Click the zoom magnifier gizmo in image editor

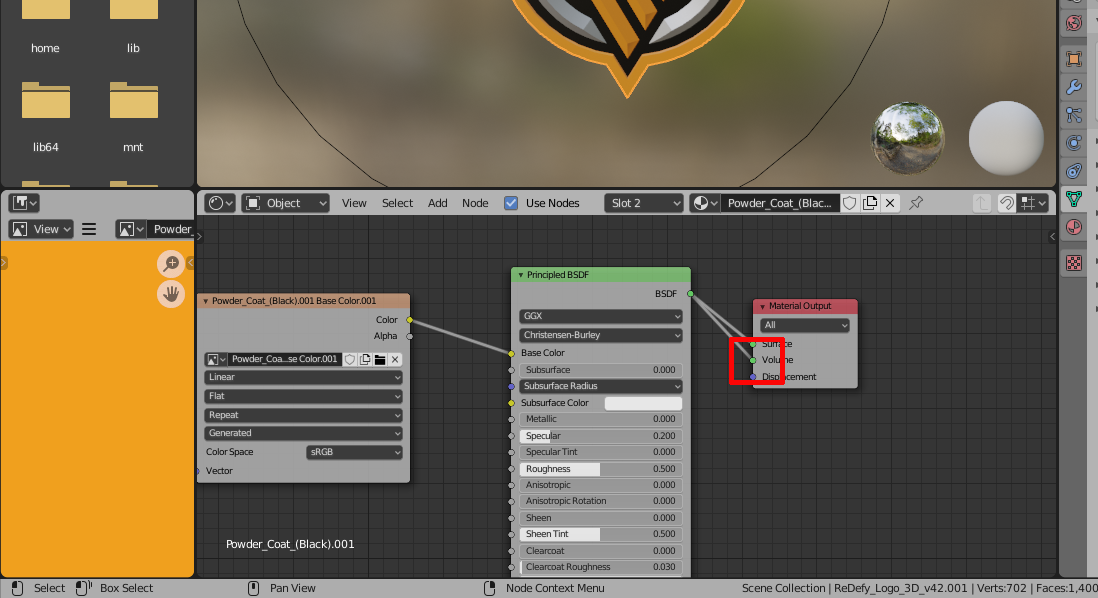(171, 264)
